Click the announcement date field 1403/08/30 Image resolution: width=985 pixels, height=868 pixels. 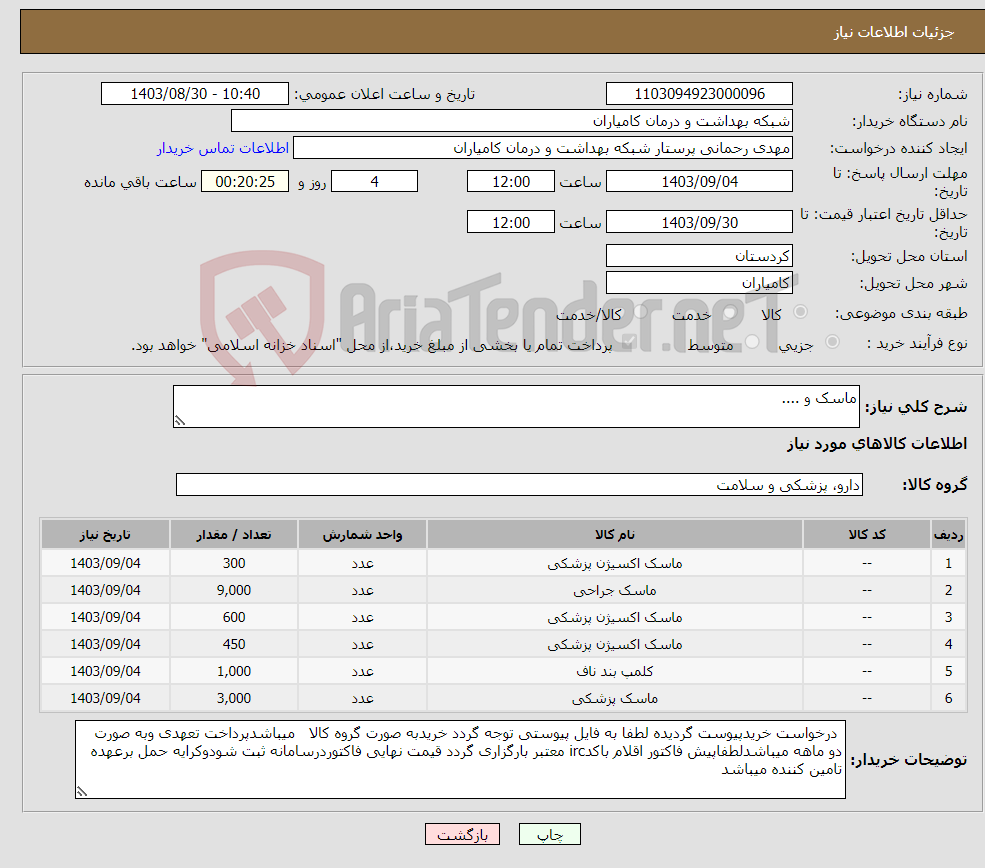click(x=195, y=94)
